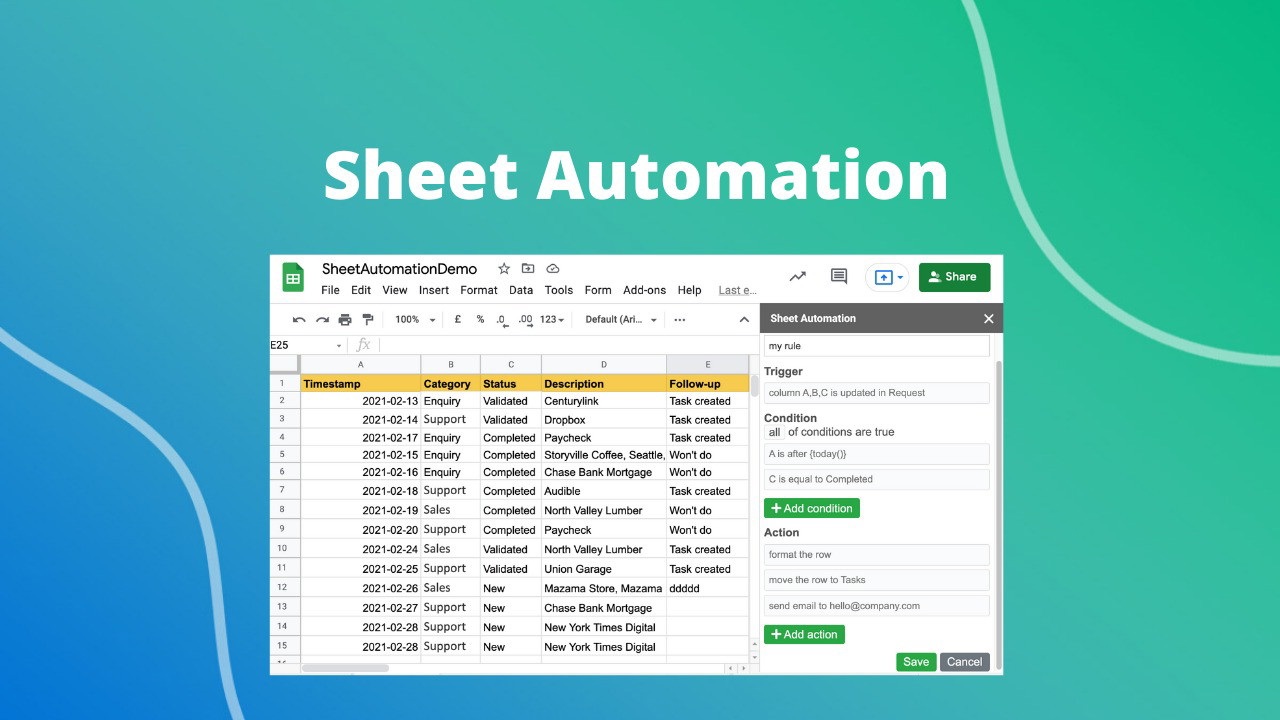
Task: Open the name box dropdown arrow
Action: pos(339,345)
